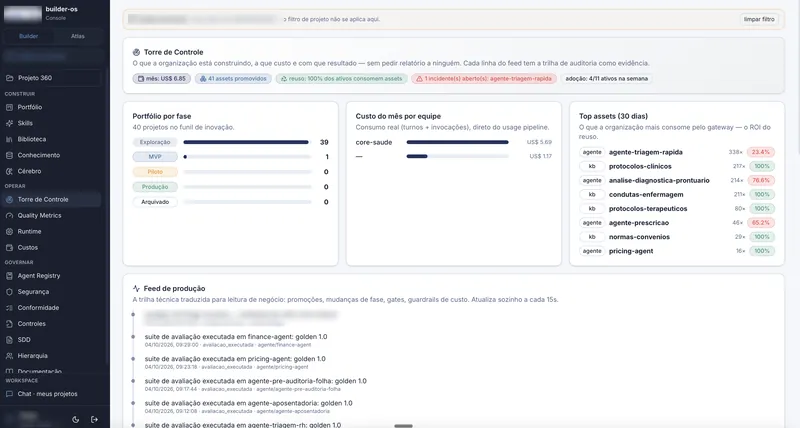Click the Runtime gear icon

click(x=9, y=232)
